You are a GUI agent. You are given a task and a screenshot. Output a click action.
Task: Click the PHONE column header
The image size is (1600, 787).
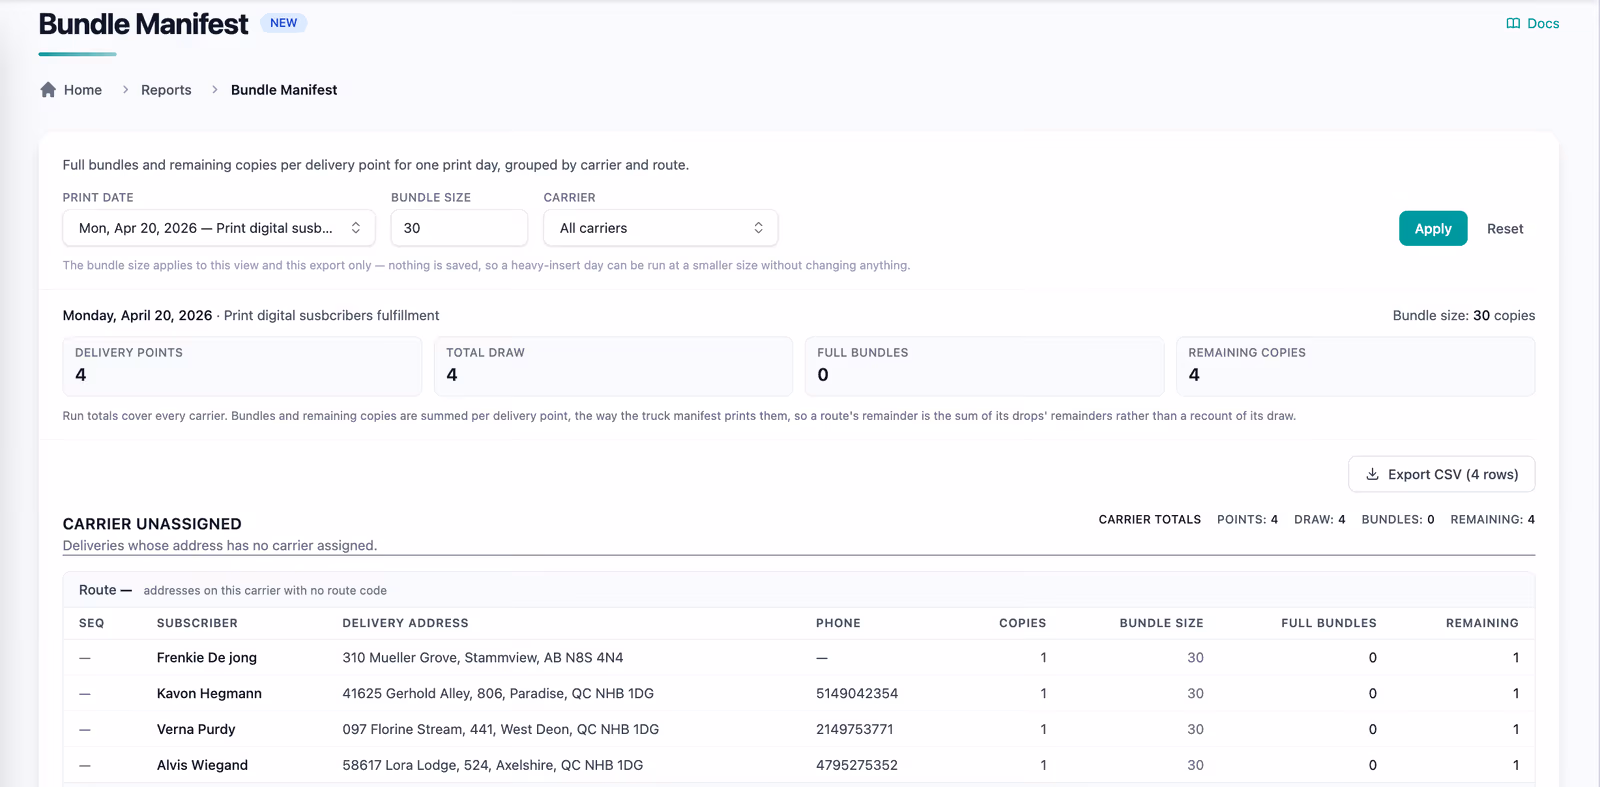tap(838, 623)
